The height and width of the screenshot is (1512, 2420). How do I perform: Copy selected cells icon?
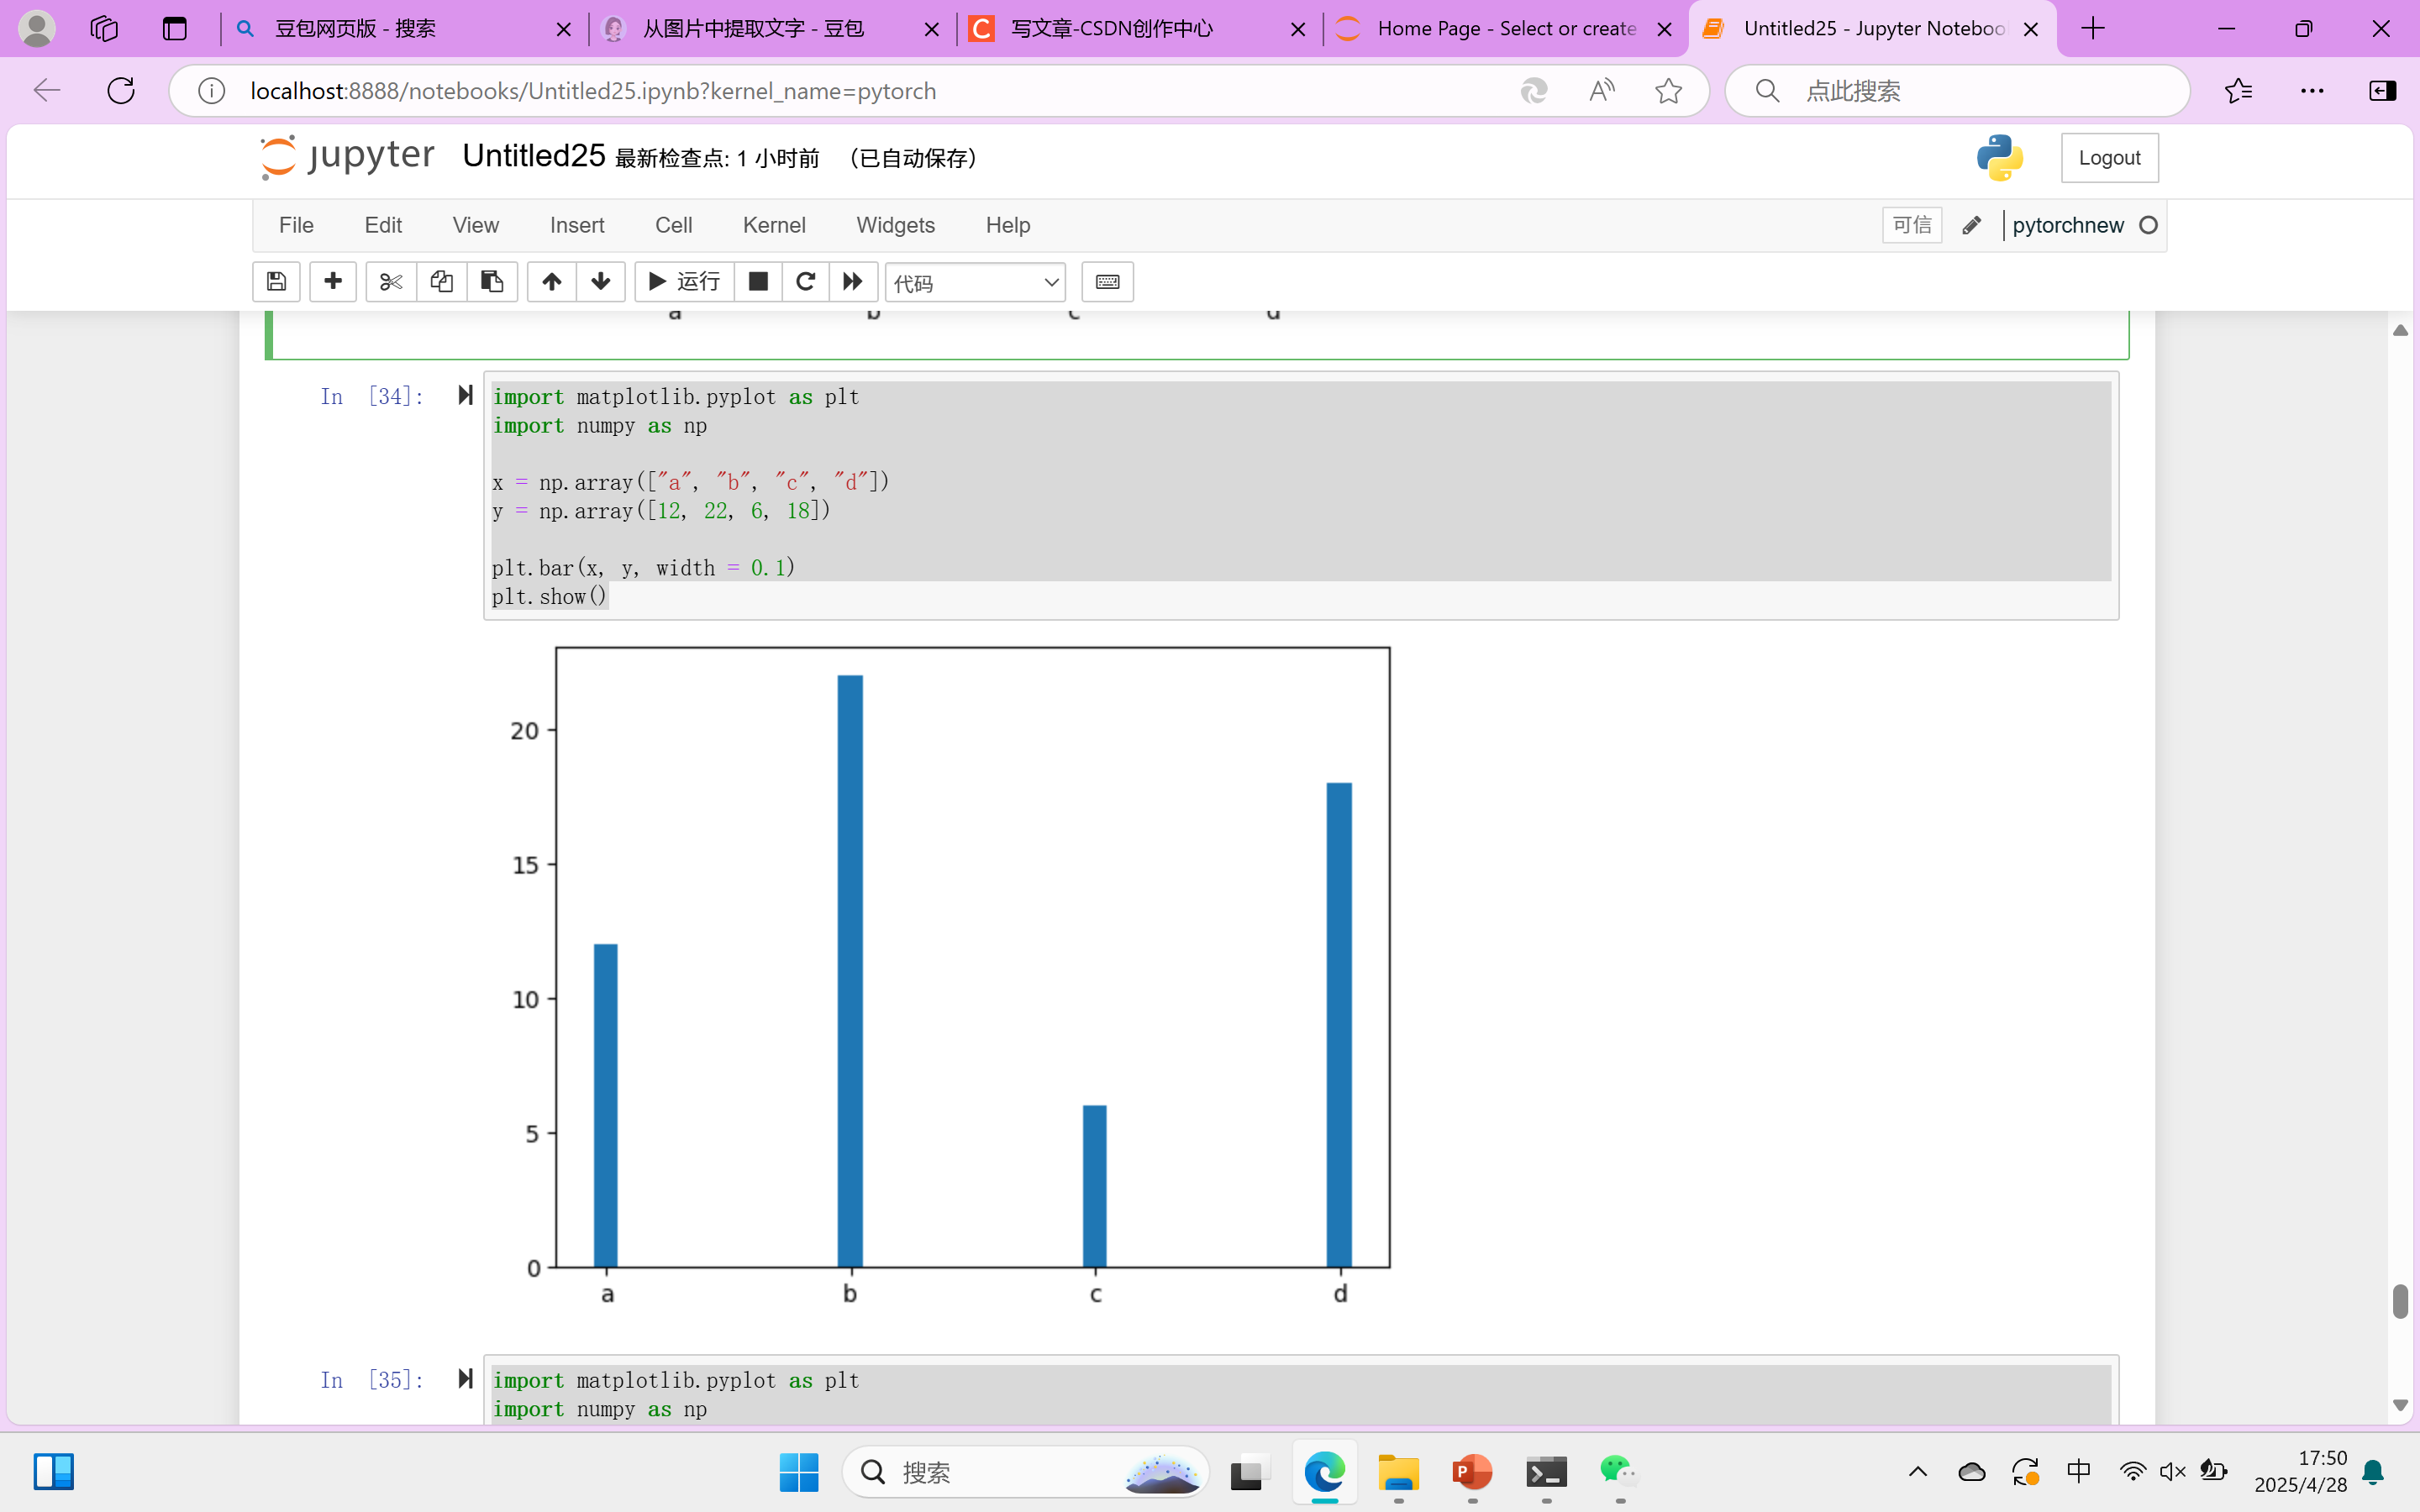(441, 282)
